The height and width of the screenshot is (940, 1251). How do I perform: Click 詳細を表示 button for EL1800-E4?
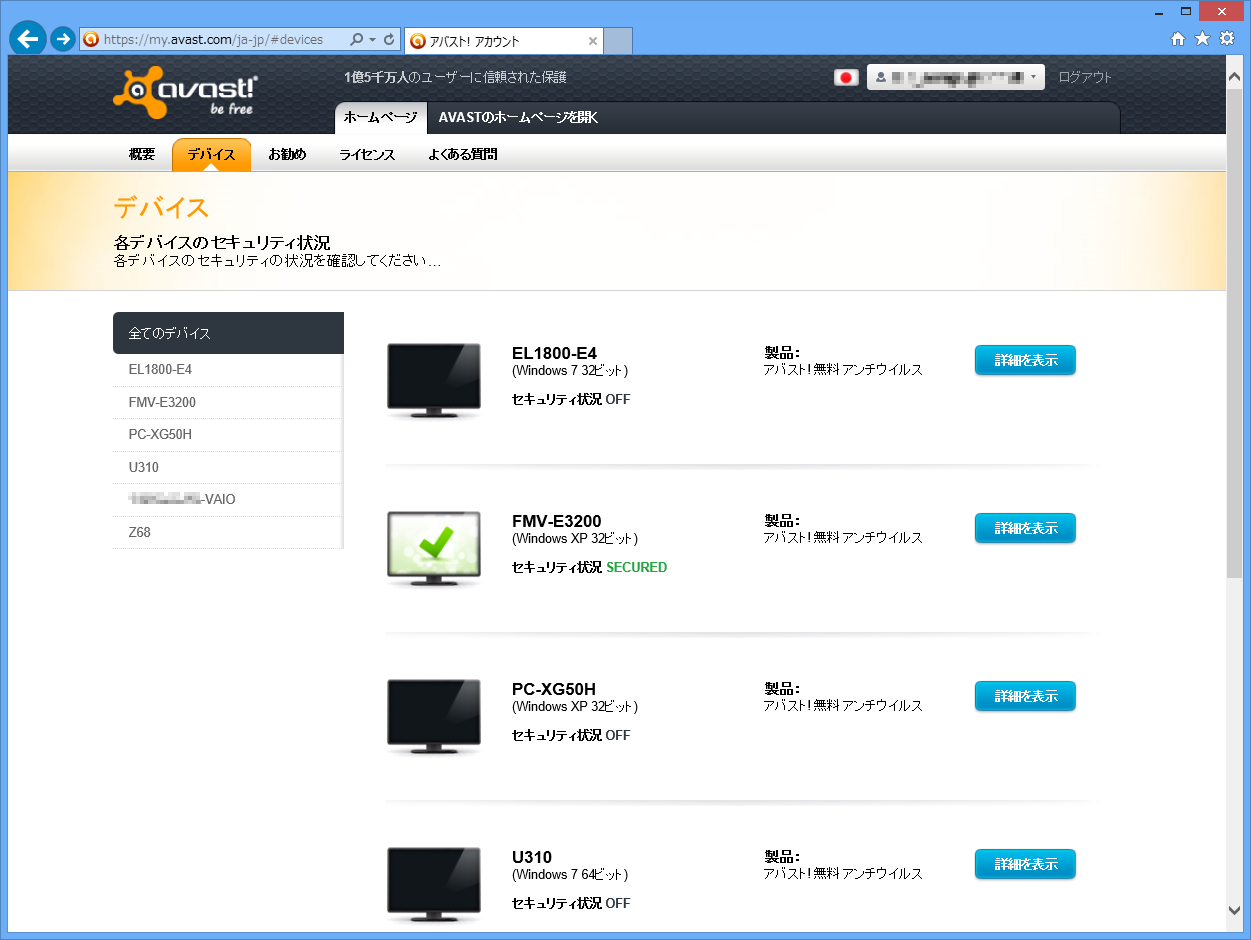click(x=1025, y=360)
